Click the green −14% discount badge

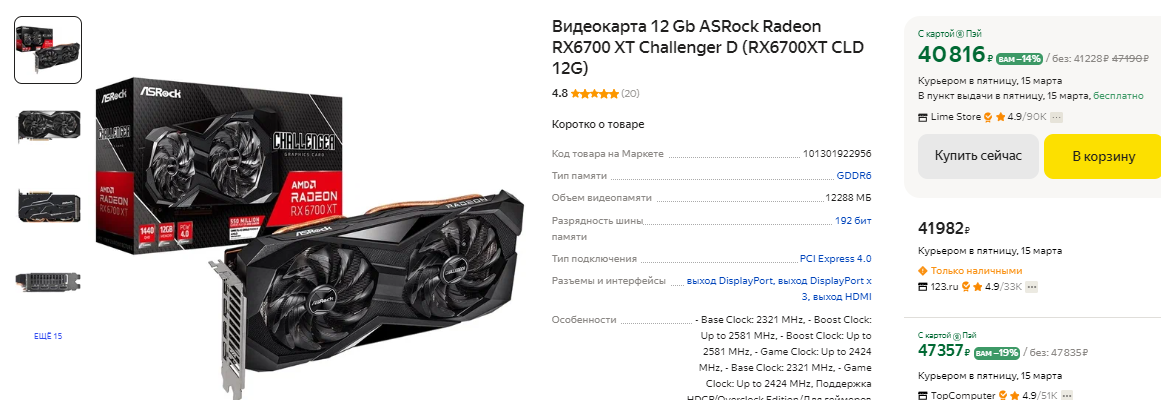pyautogui.click(x=1019, y=59)
